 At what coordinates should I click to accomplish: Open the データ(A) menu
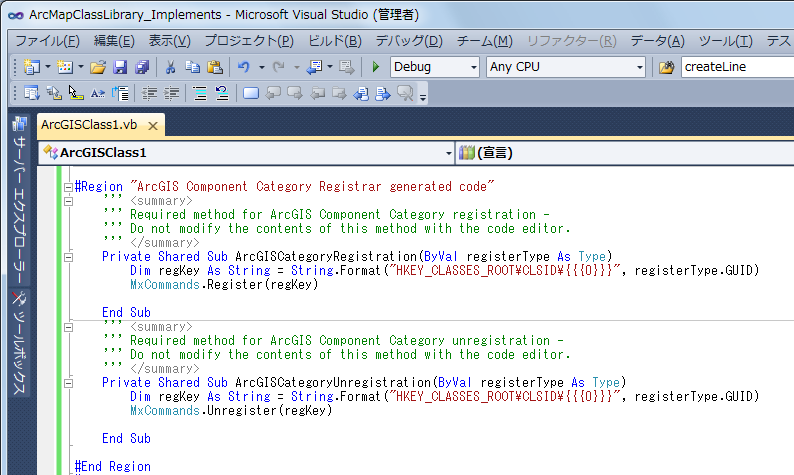(x=658, y=41)
